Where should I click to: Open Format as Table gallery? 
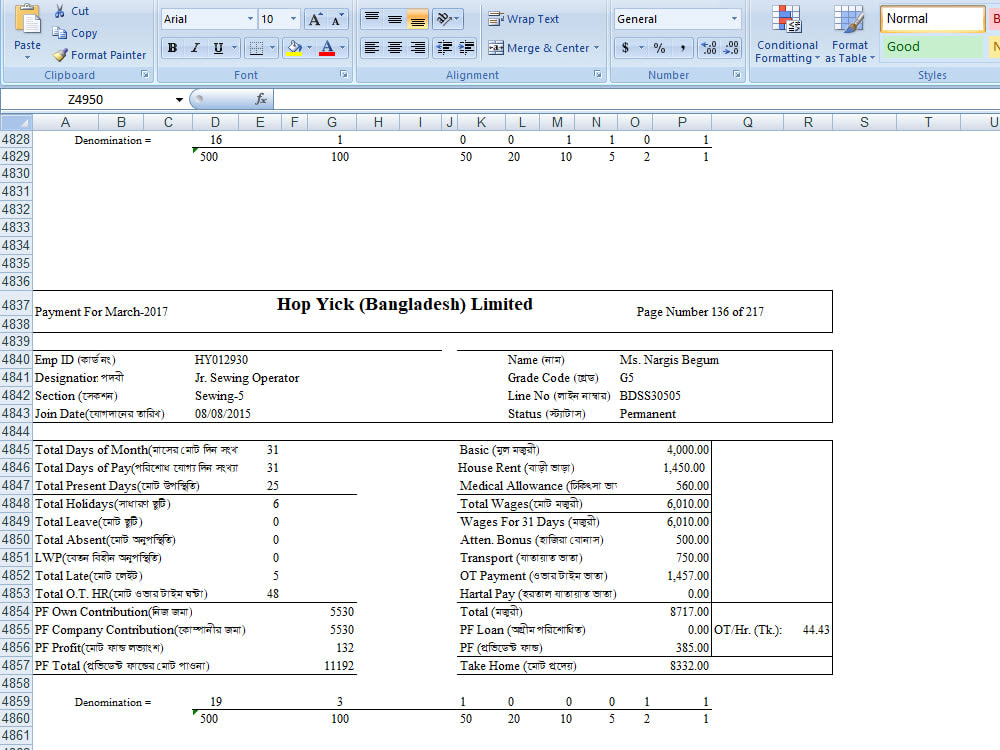849,34
